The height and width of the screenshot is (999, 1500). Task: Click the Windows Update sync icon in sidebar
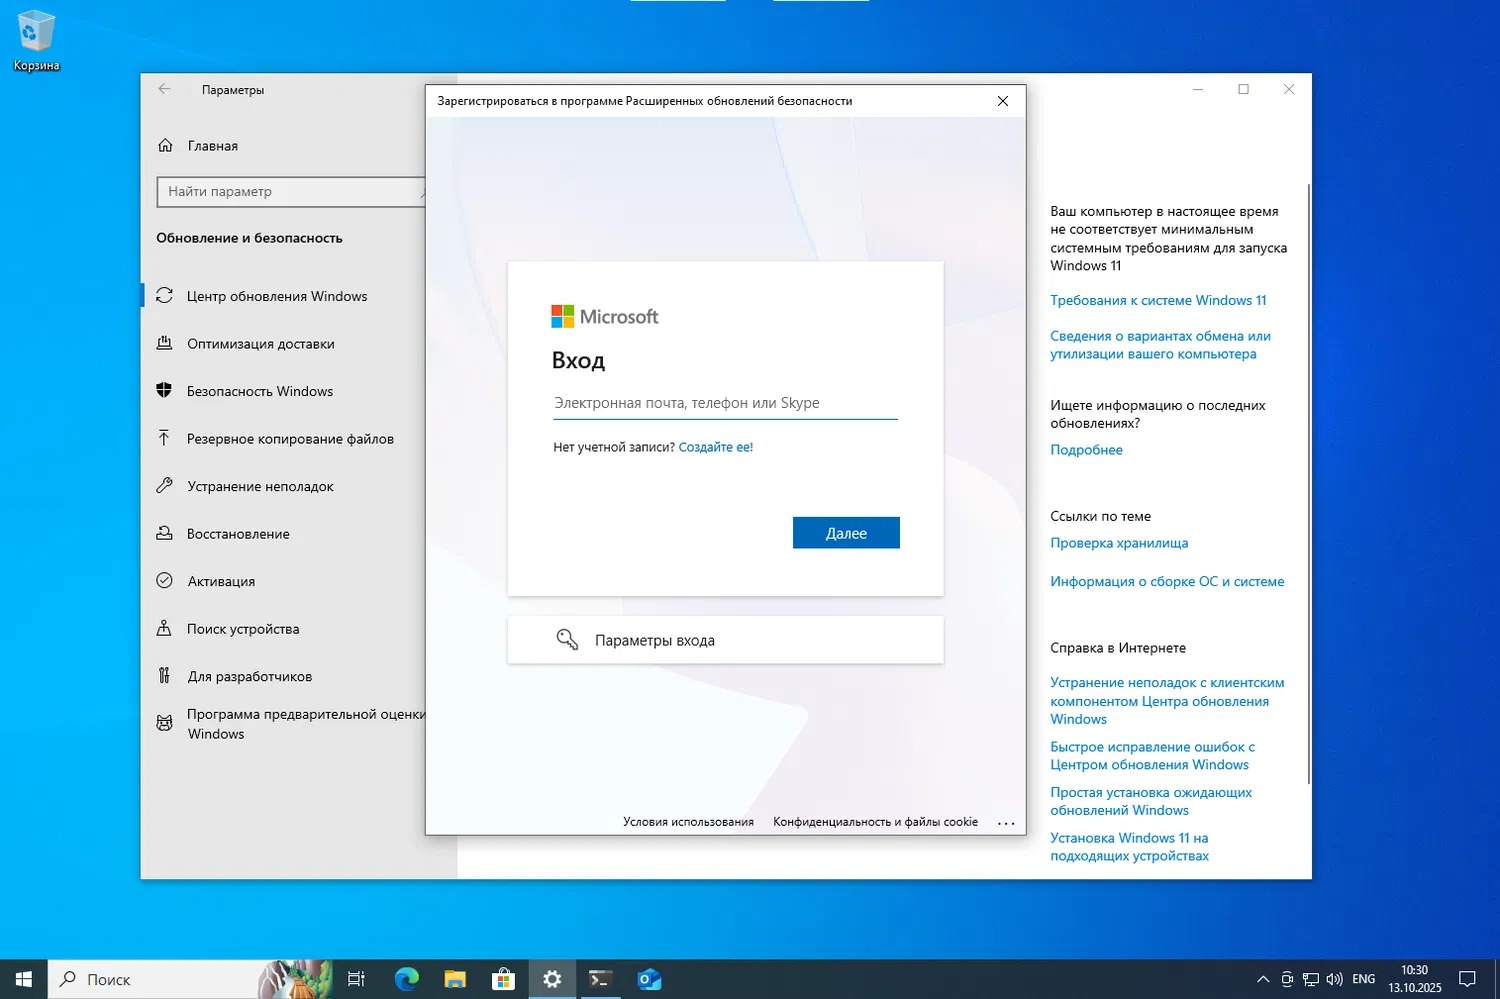(x=165, y=296)
